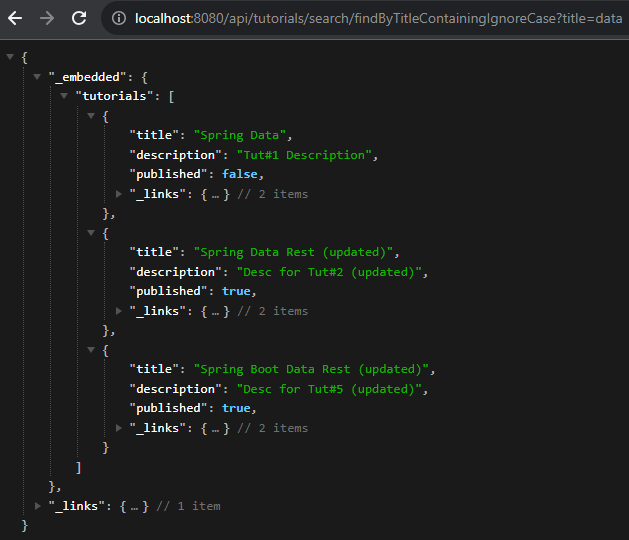Click the value "Spring Boot Data Rest (updated)"

coord(311,369)
